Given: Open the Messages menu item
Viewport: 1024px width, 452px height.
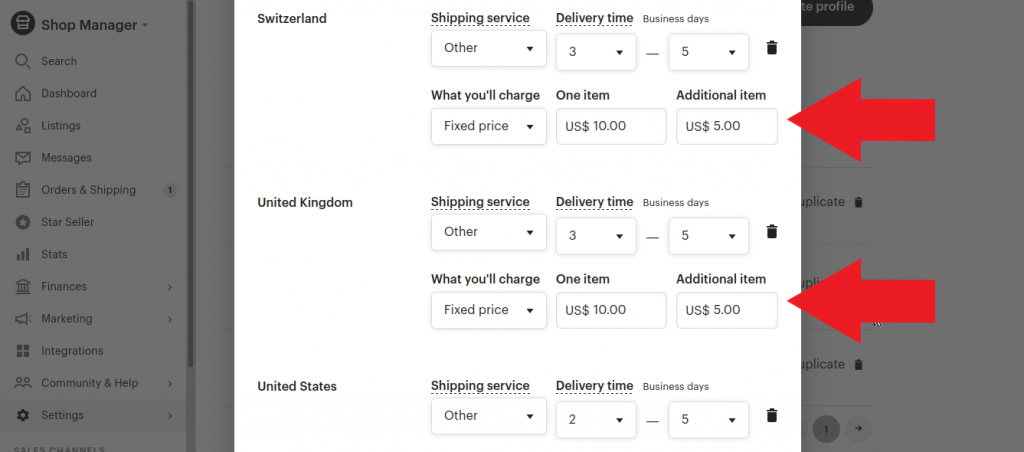Looking at the screenshot, I should click(x=66, y=158).
